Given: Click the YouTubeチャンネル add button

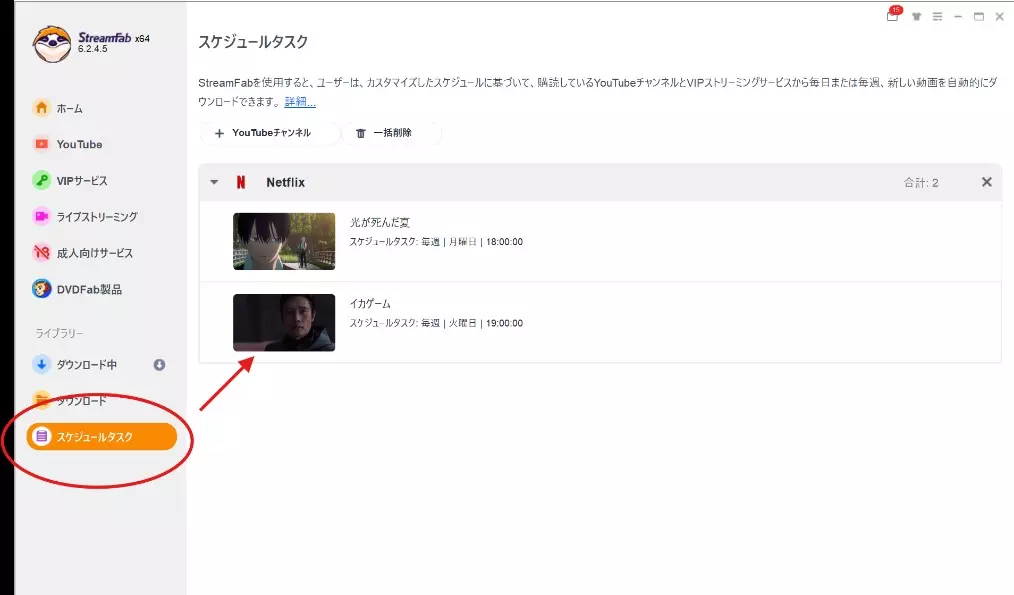Looking at the screenshot, I should (x=270, y=133).
